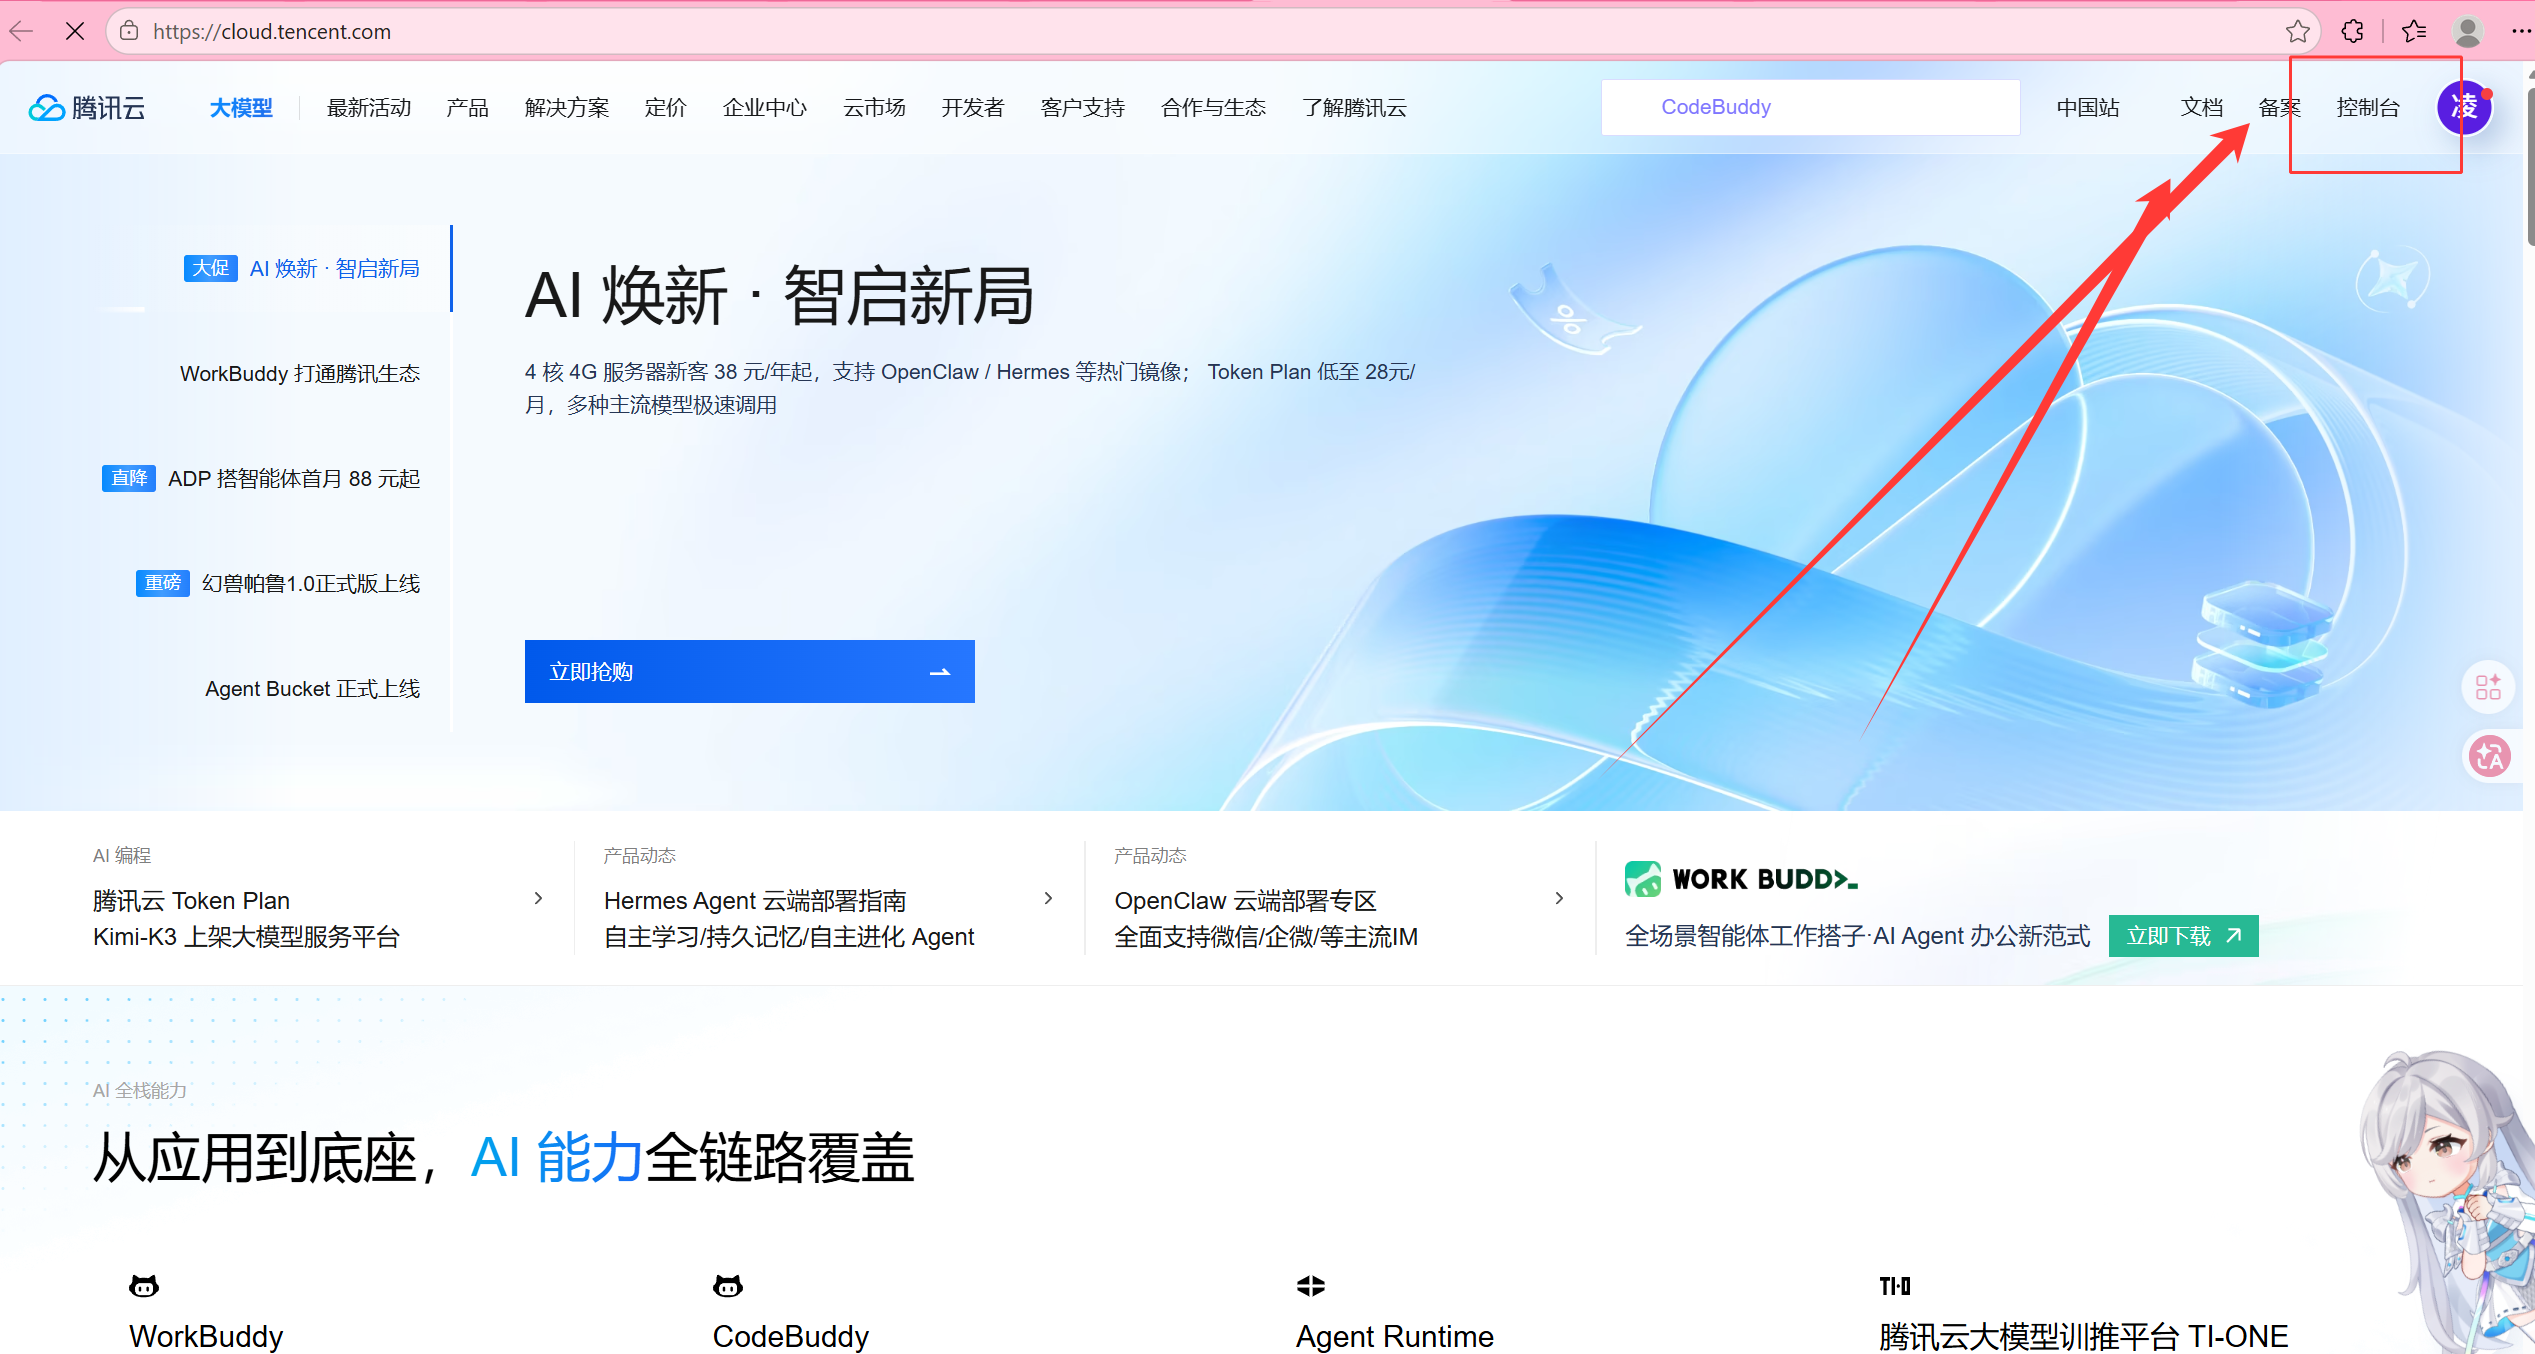
Task: Go to the 控制台 console
Action: pyautogui.click(x=2367, y=107)
